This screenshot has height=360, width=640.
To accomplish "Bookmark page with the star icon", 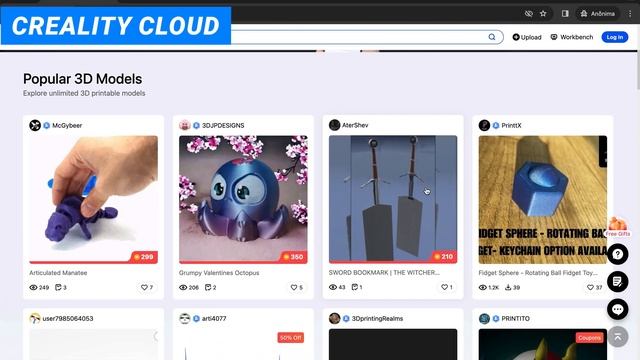I will [543, 13].
